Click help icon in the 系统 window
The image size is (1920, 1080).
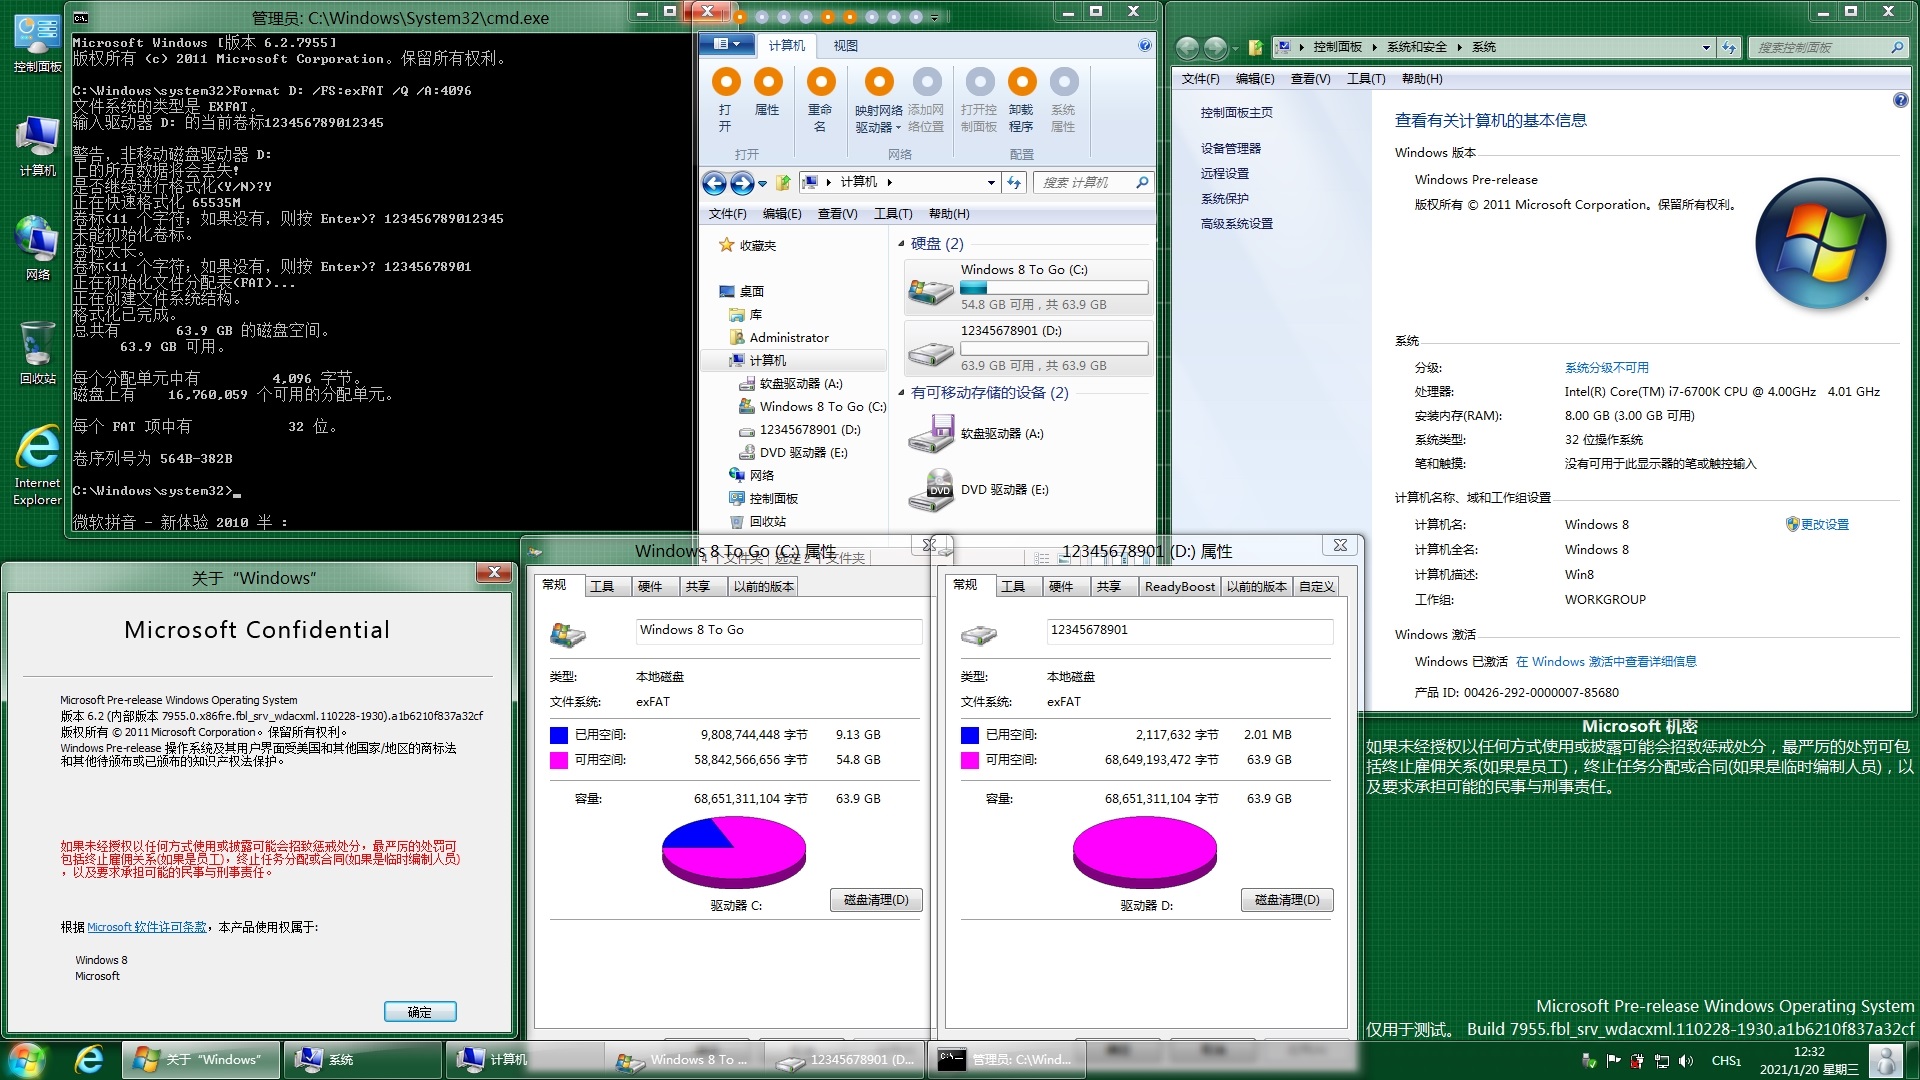(x=1900, y=100)
